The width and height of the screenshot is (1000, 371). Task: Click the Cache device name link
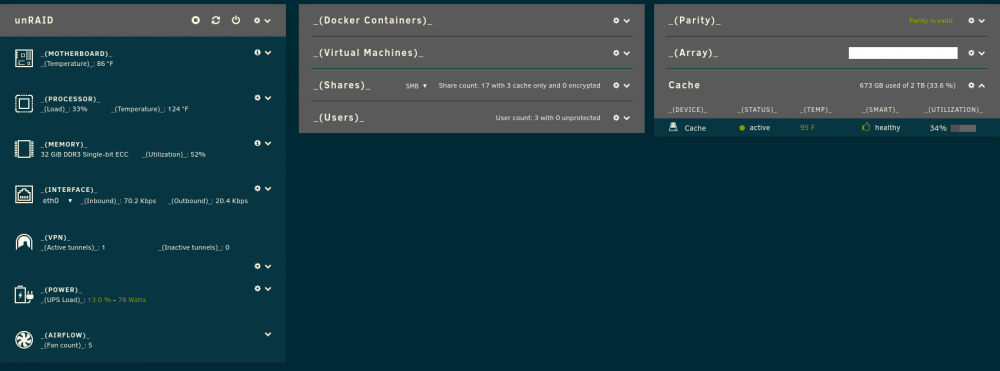click(695, 128)
